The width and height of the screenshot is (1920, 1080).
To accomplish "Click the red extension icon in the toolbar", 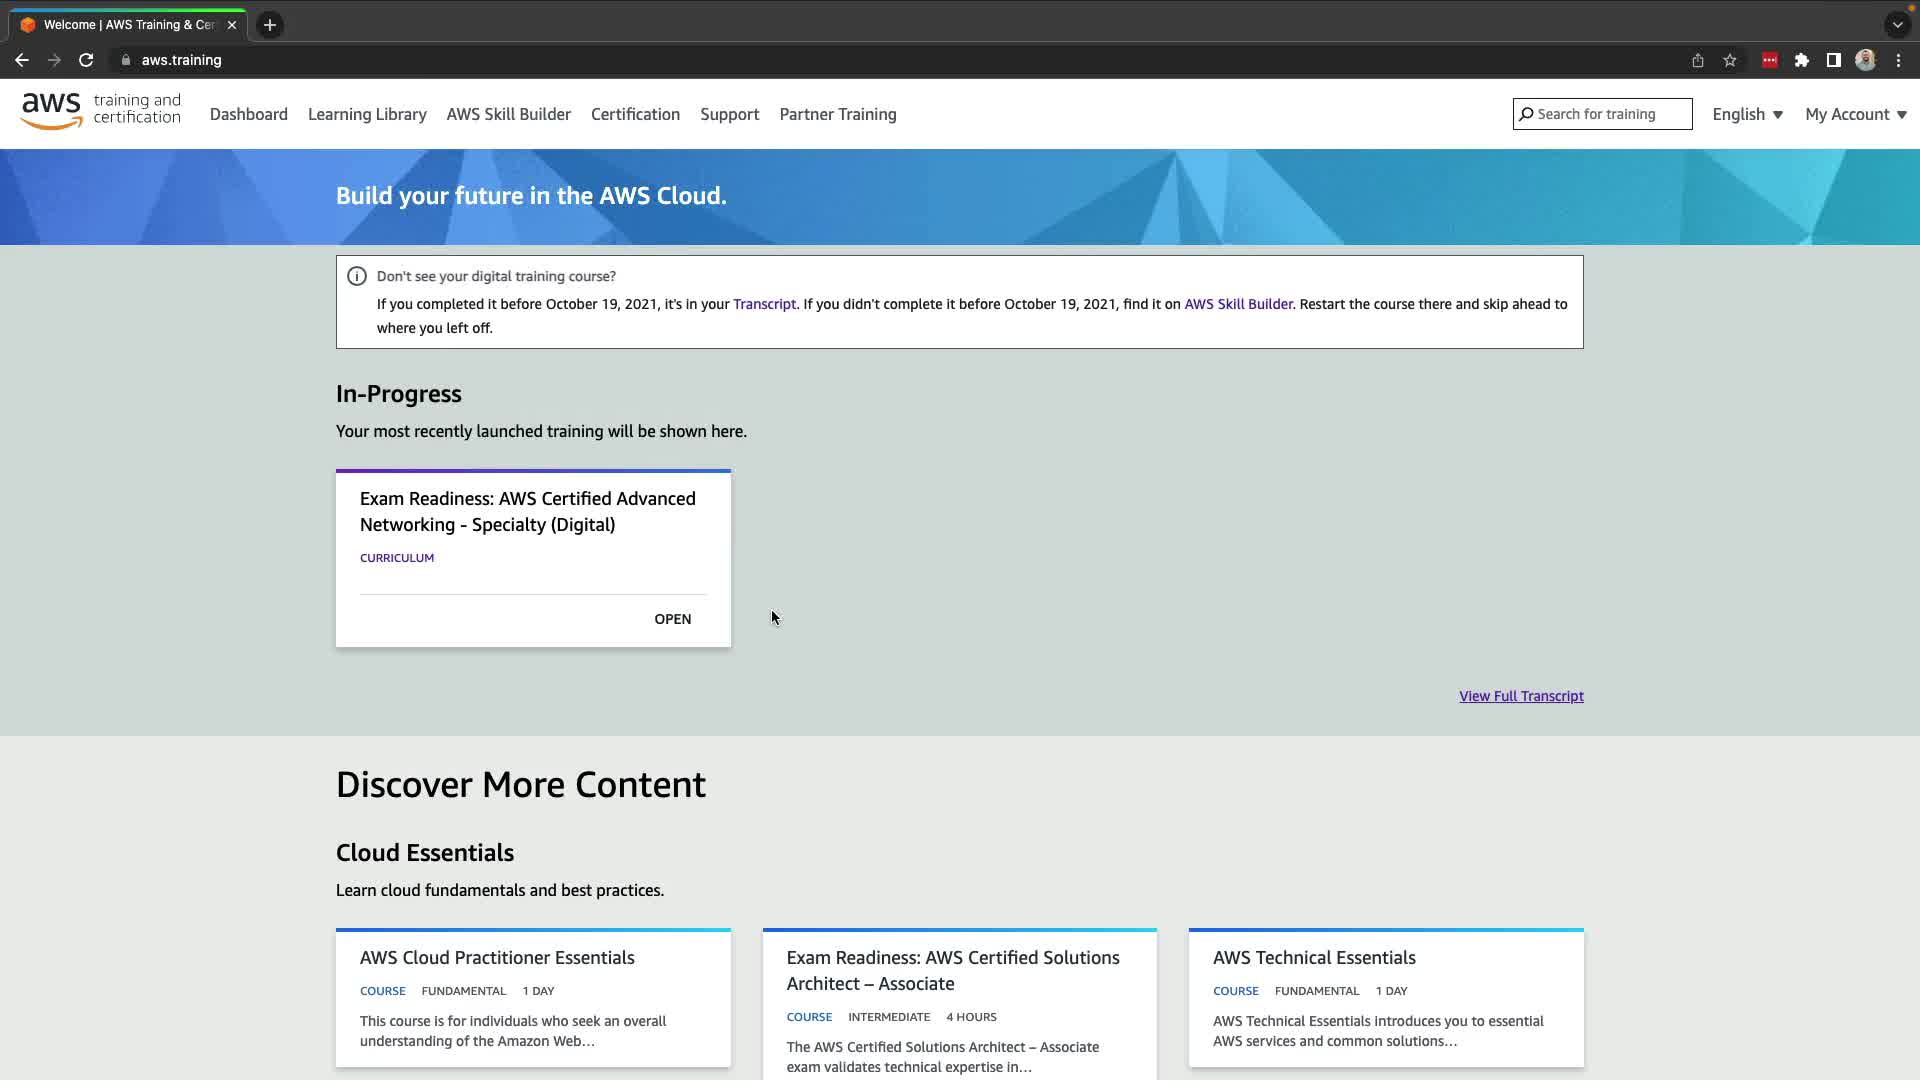I will (1770, 60).
